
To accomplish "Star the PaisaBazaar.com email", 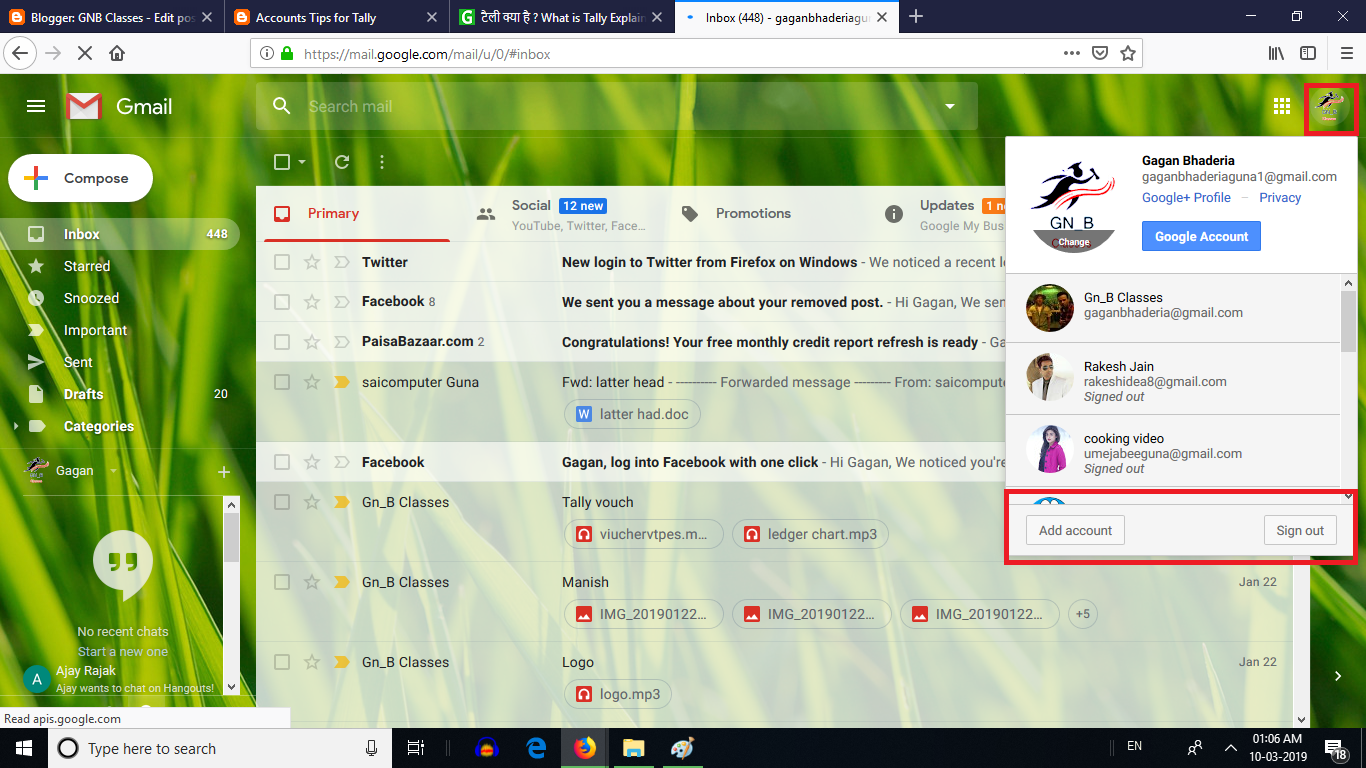I will [312, 342].
